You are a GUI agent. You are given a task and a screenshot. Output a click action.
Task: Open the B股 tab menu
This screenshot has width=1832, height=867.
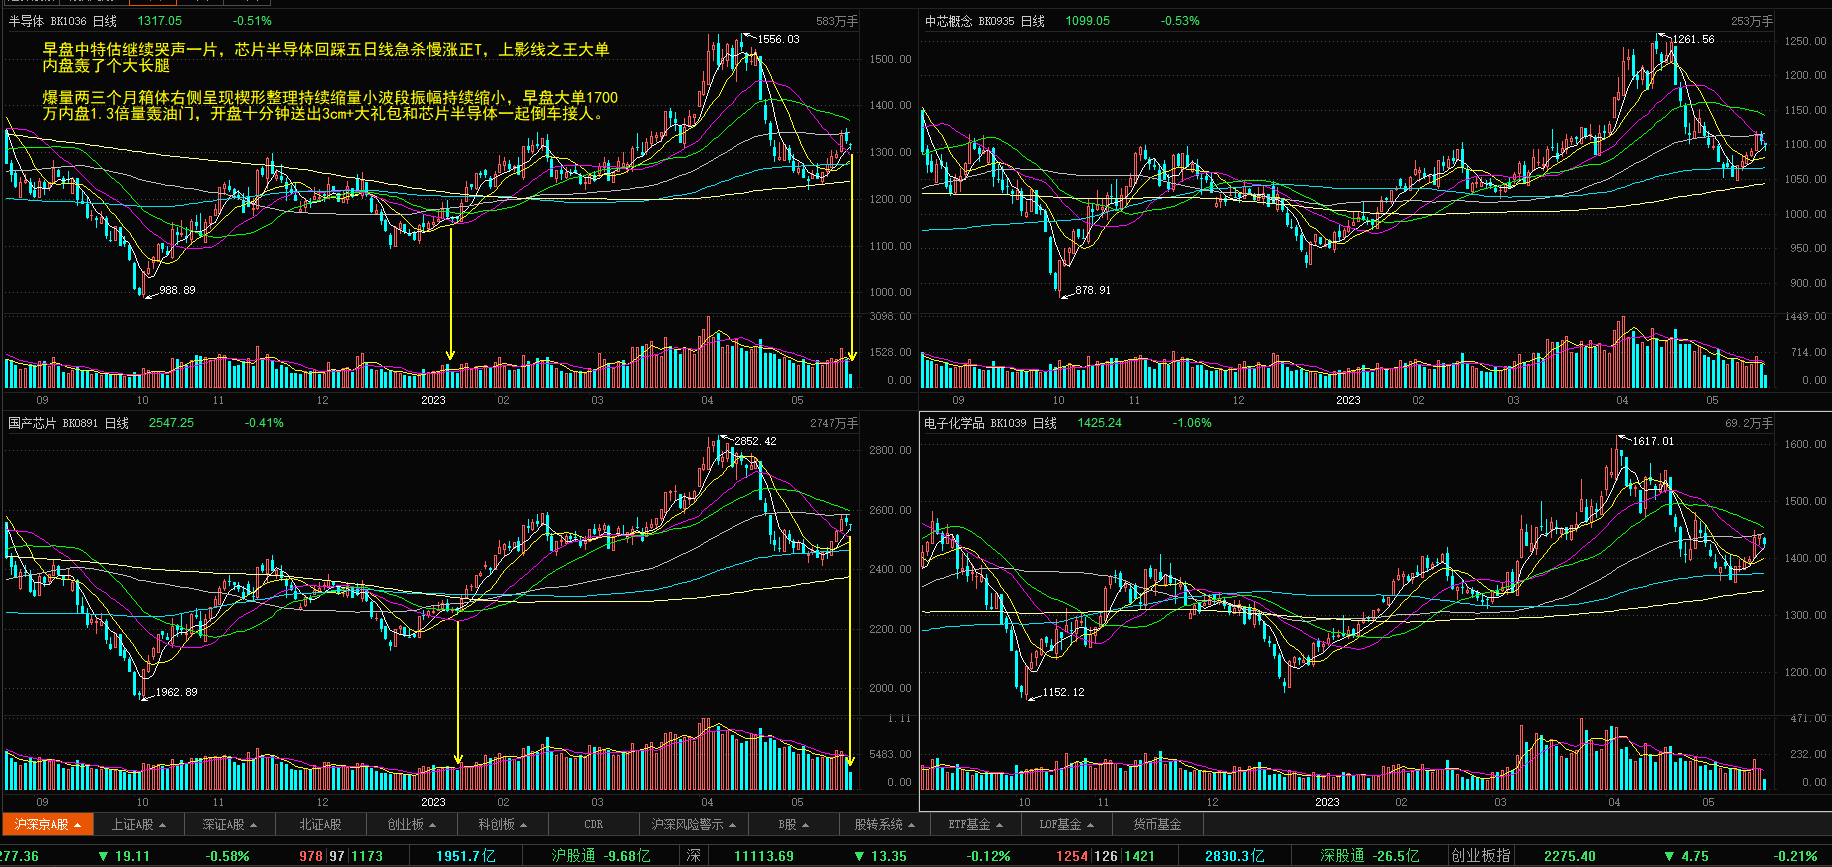pyautogui.click(x=794, y=824)
